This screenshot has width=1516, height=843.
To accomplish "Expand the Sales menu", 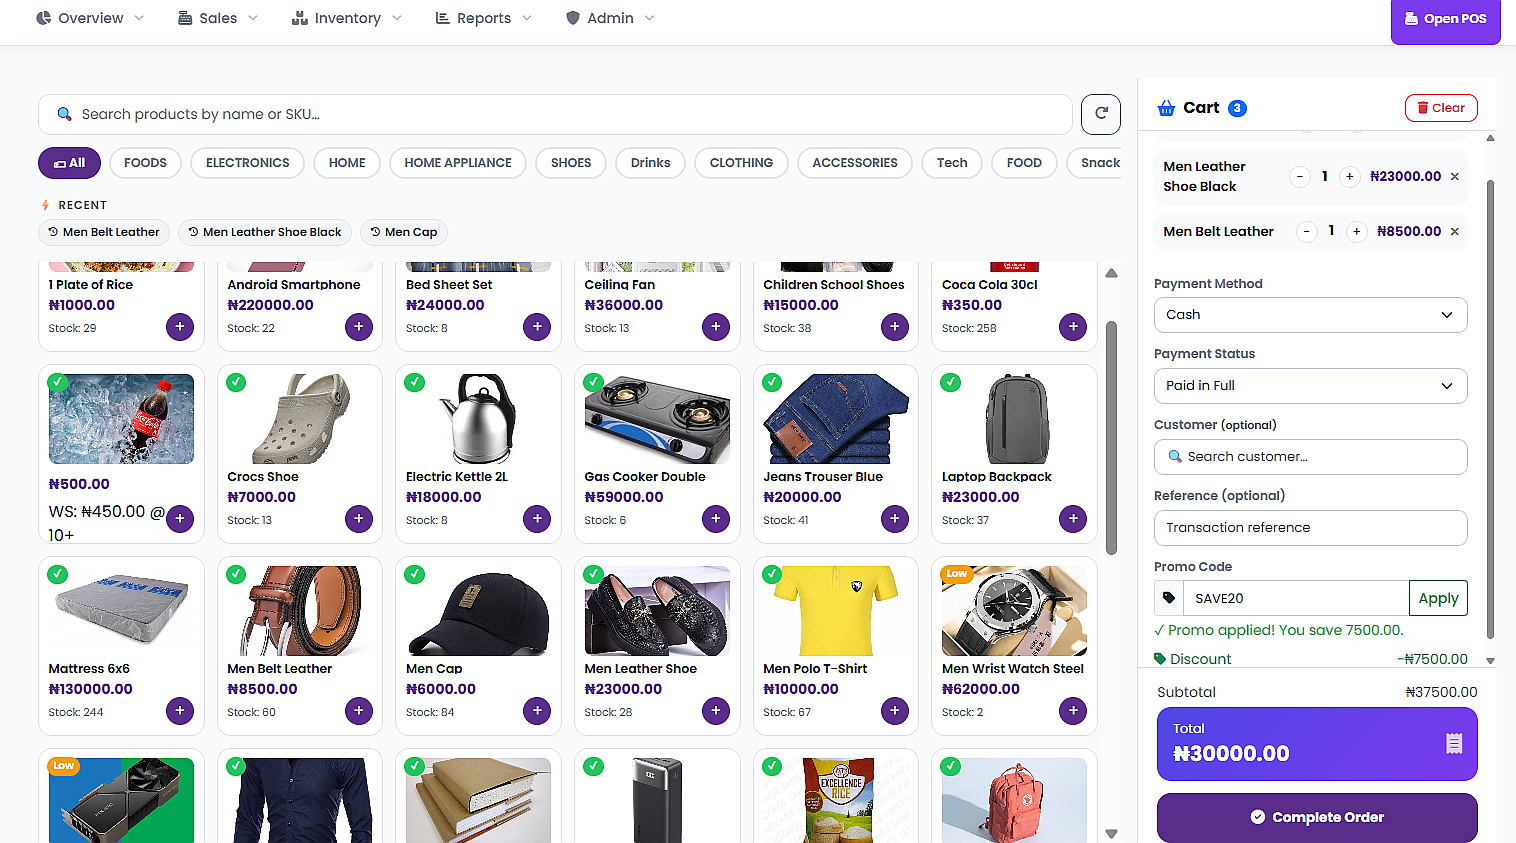I will click(x=218, y=18).
